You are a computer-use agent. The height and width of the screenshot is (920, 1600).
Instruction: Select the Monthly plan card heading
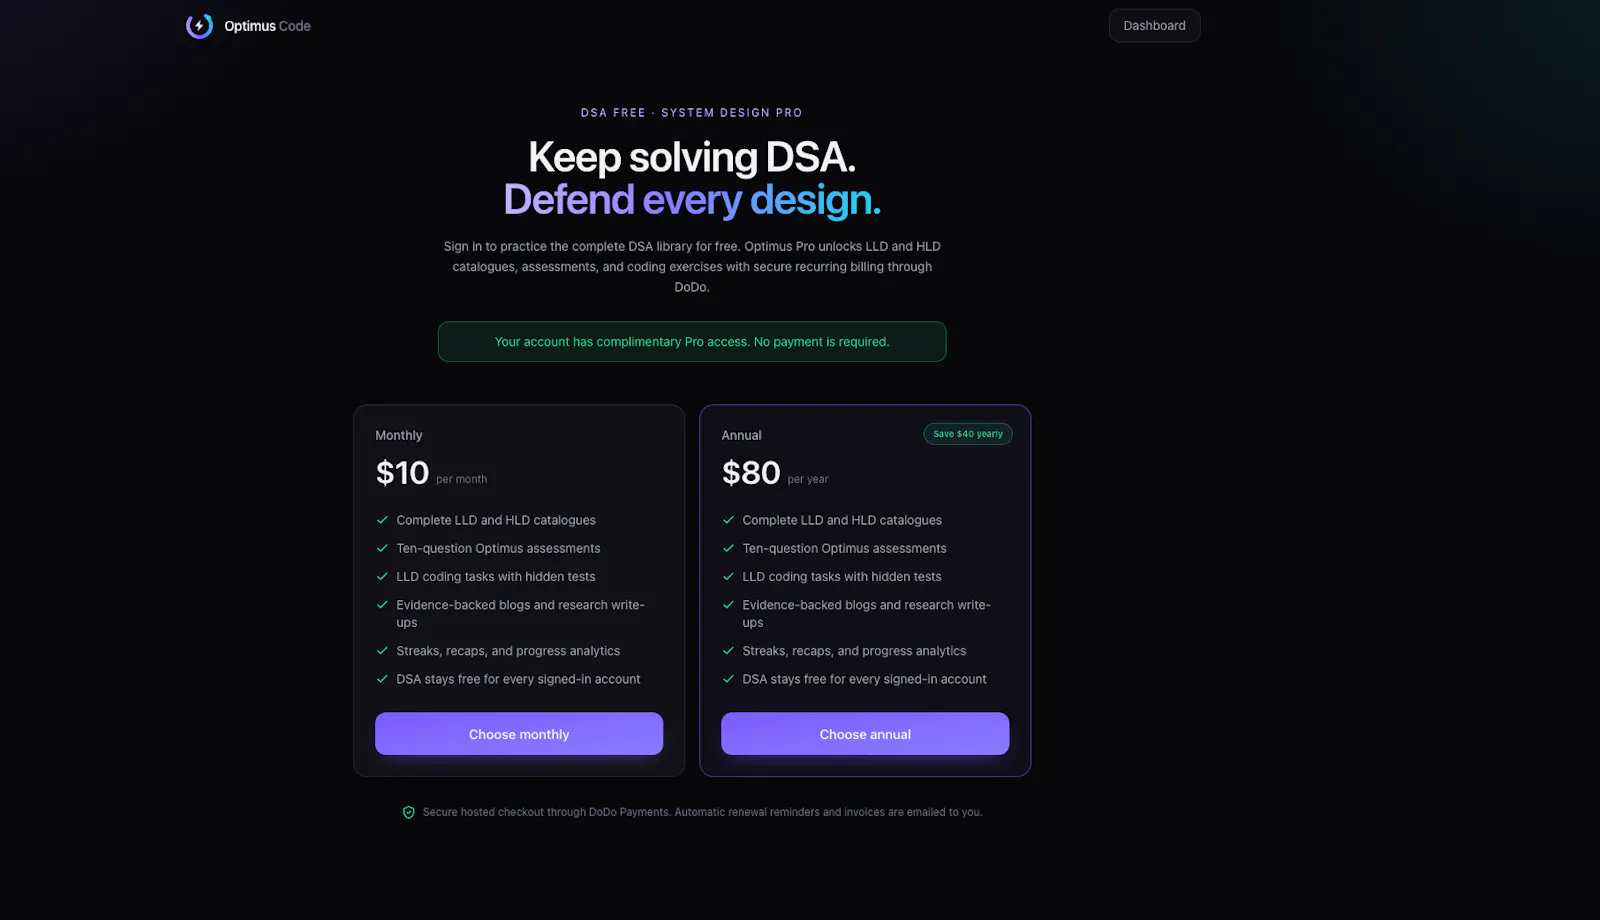point(399,435)
